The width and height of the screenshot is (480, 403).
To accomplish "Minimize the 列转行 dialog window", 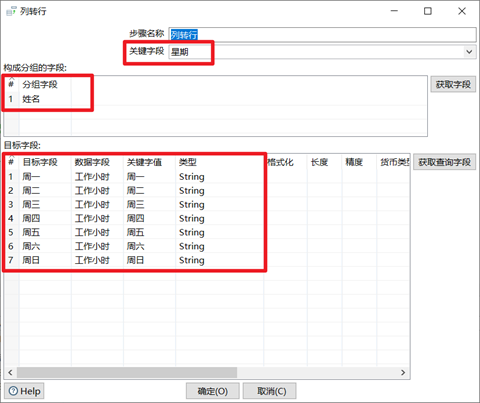I will pos(394,11).
